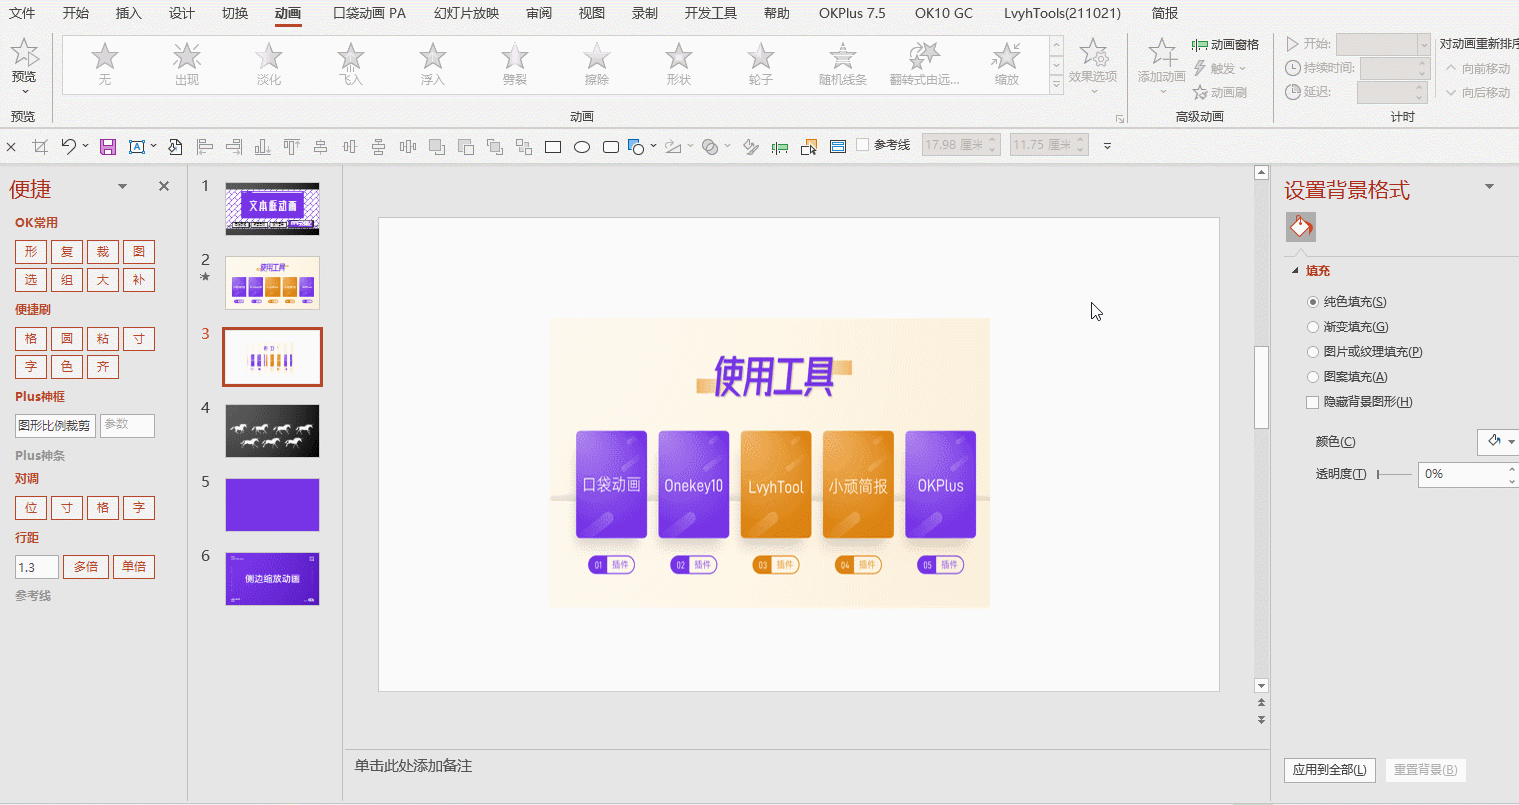Open the undo history dropdown arrow
This screenshot has height=805, width=1519.
85,146
